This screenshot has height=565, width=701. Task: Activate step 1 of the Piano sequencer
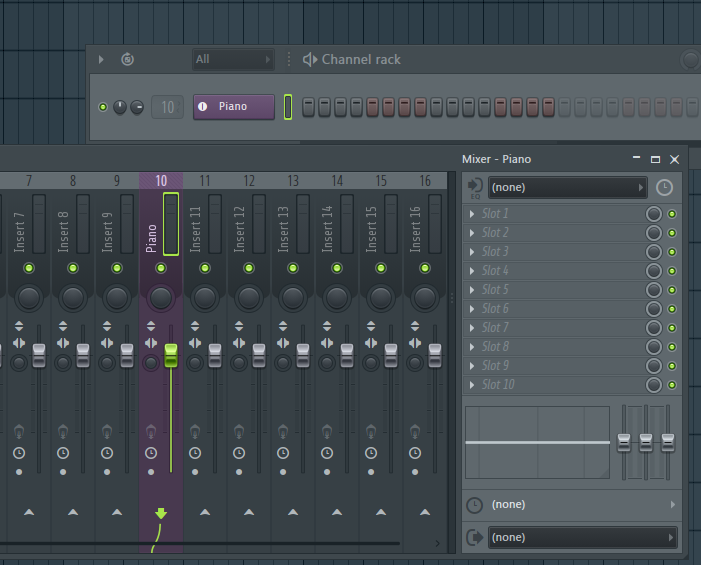[x=308, y=107]
